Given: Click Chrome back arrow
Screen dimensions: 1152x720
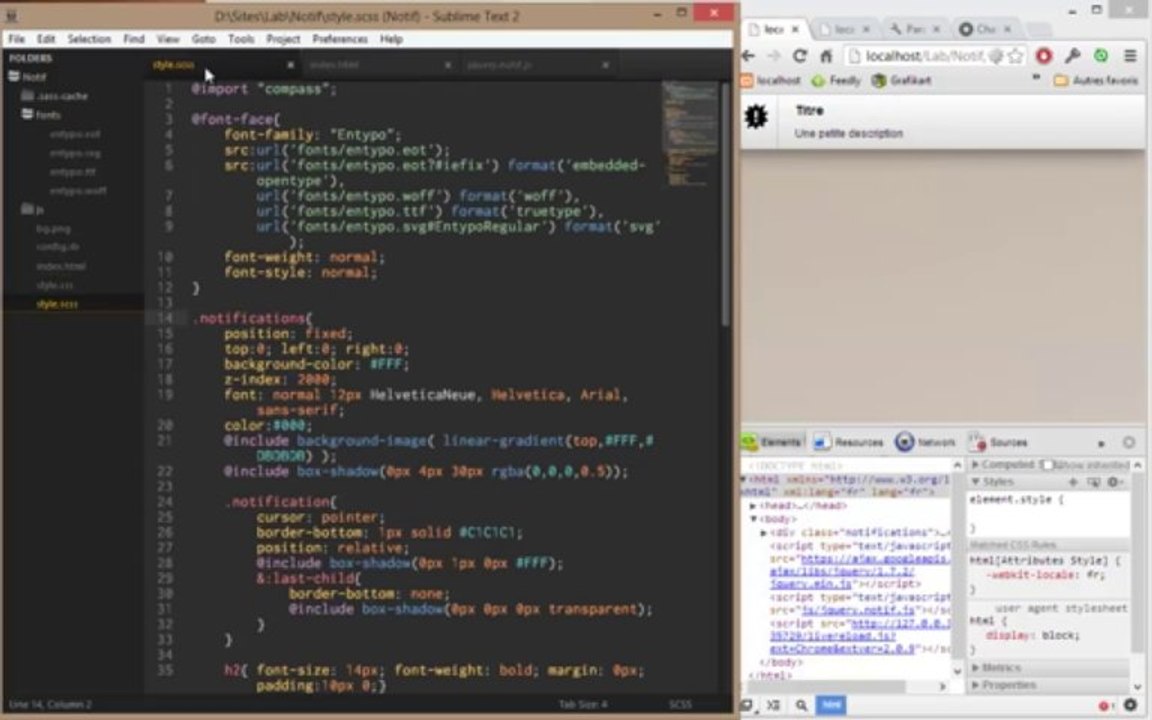Looking at the screenshot, I should click(749, 56).
